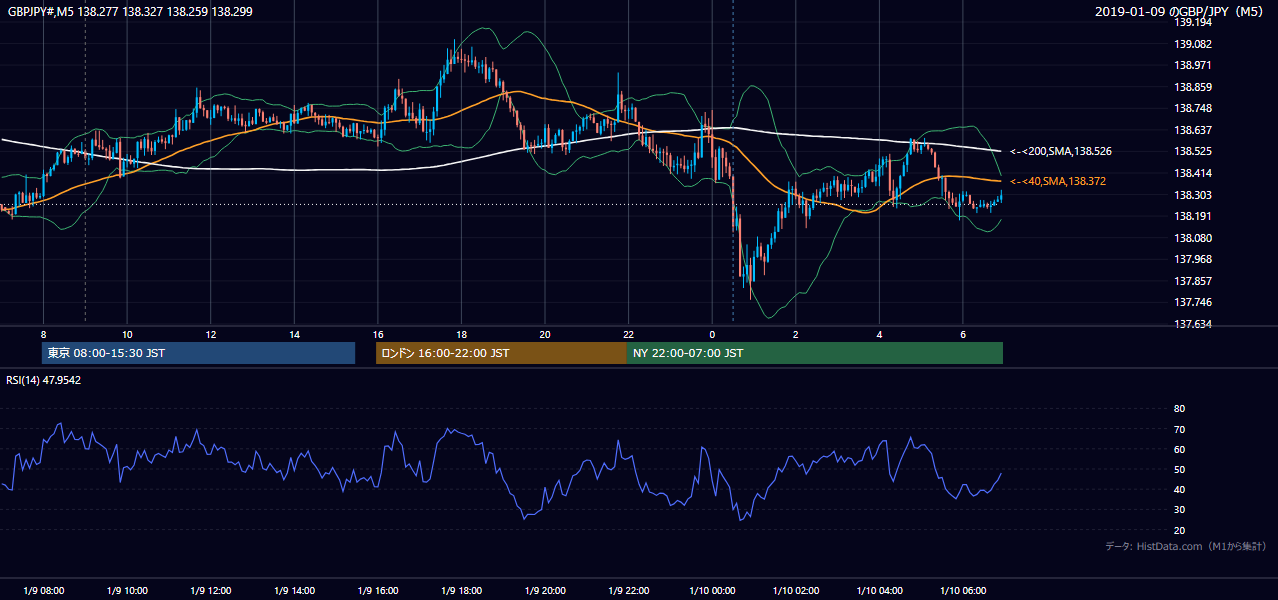Click RSI scale level 40
The width and height of the screenshot is (1278, 600).
[x=1179, y=489]
